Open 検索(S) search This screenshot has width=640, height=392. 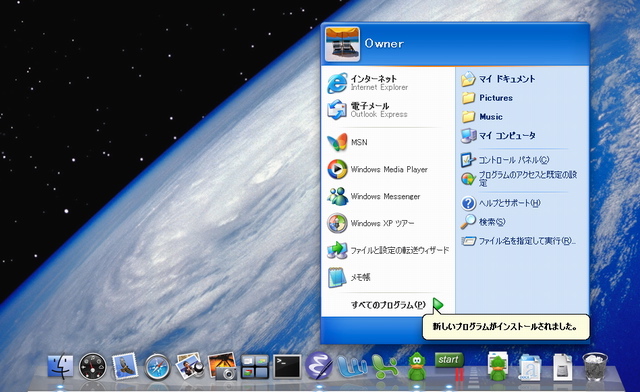point(483,222)
